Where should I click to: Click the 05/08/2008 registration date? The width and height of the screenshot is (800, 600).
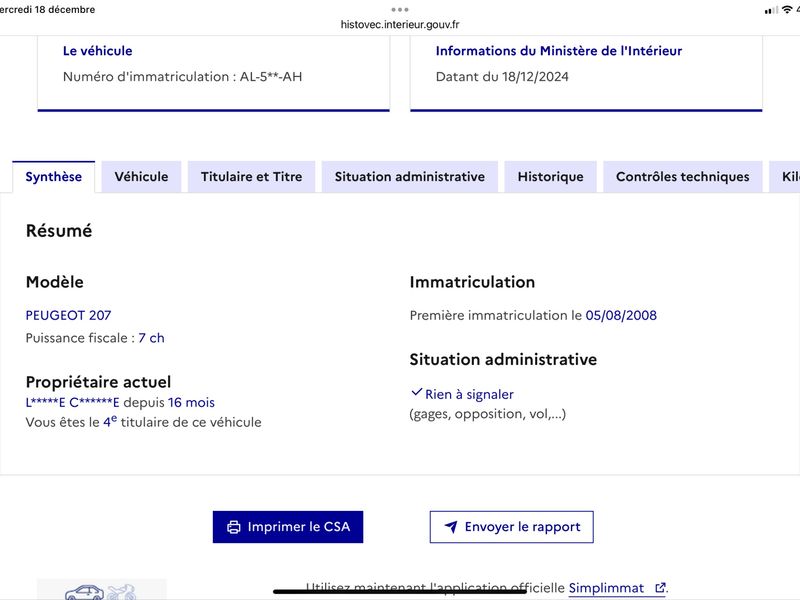(621, 315)
